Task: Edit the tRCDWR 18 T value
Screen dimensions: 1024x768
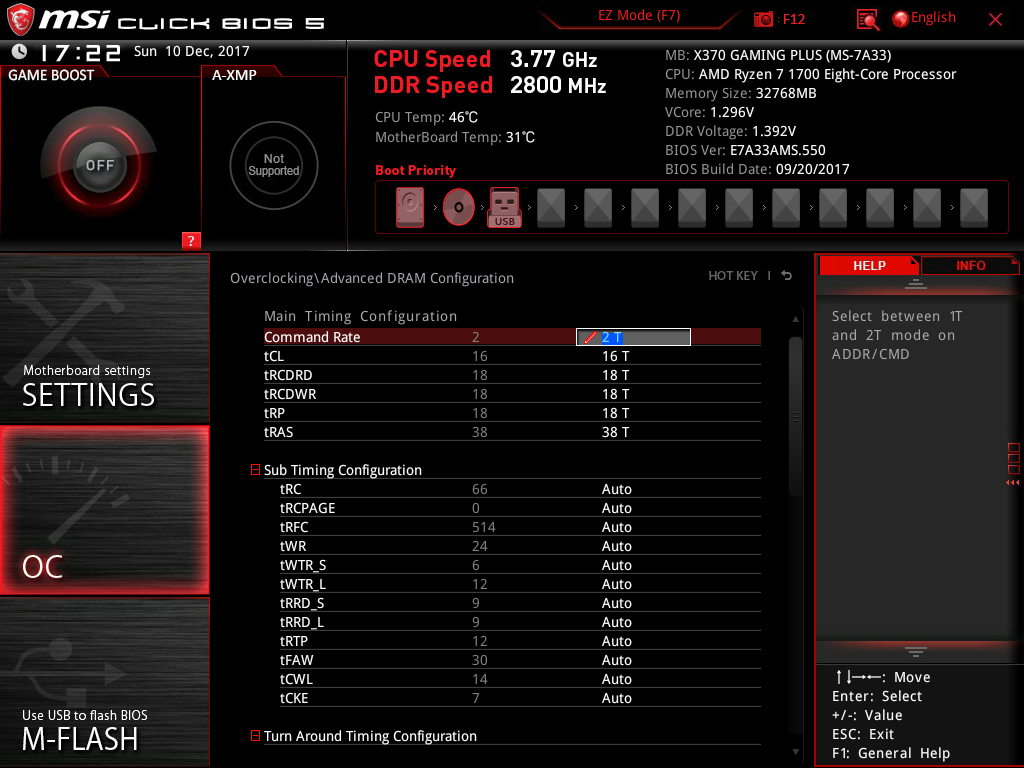Action: click(615, 394)
